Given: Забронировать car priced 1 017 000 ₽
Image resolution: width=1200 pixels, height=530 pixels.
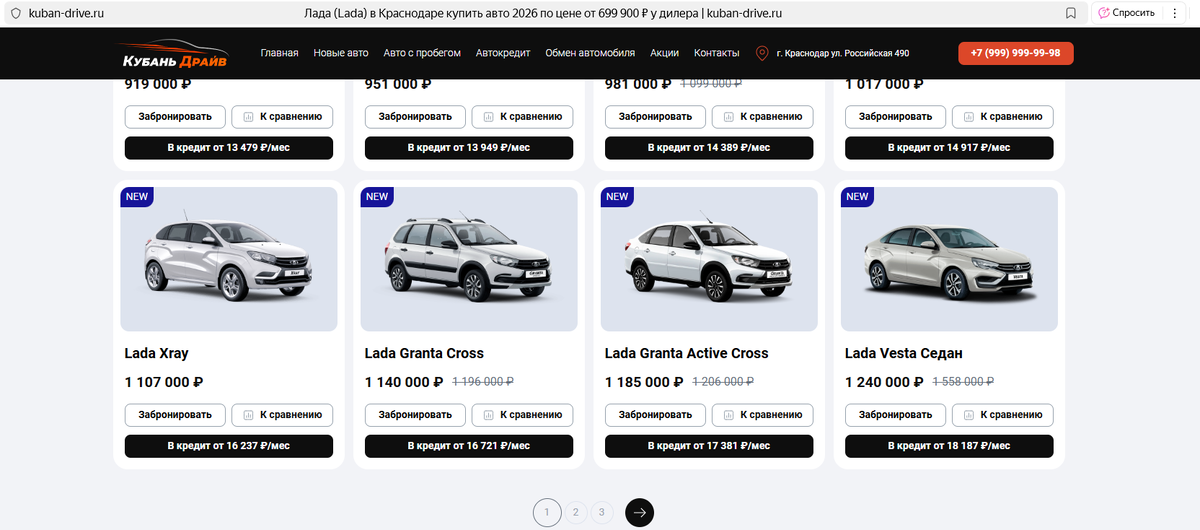Looking at the screenshot, I should tap(895, 116).
